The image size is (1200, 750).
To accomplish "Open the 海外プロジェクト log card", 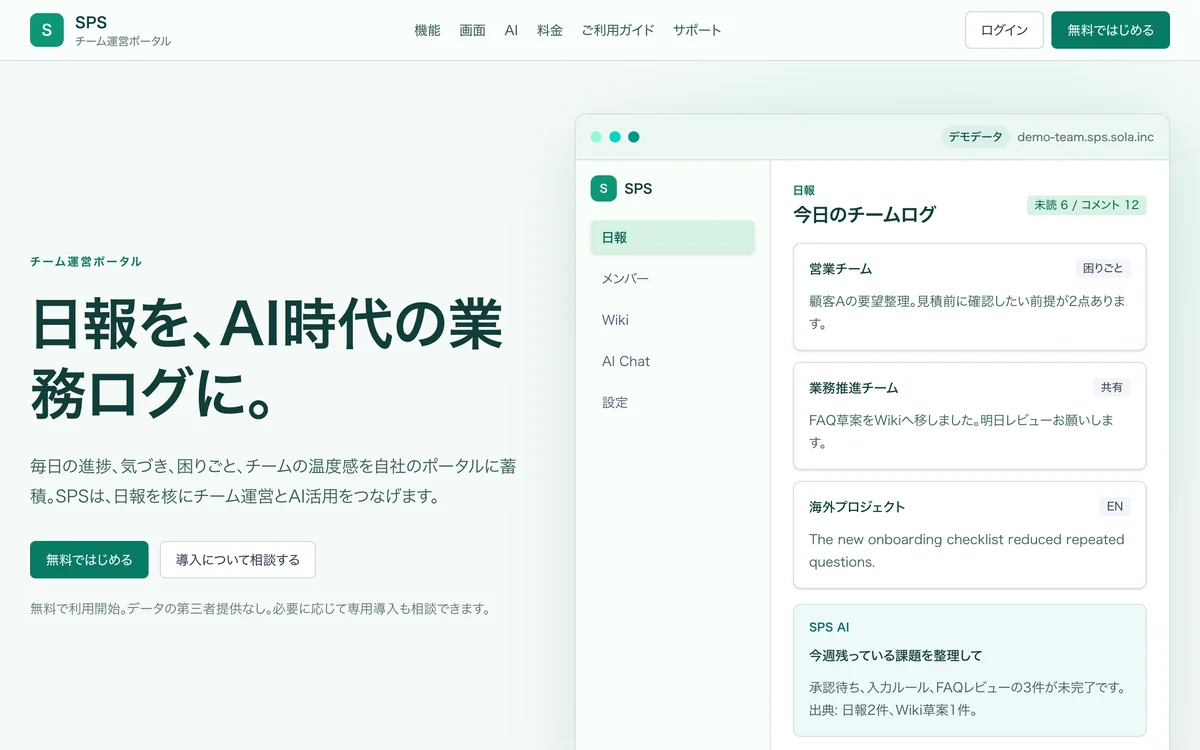I will (x=969, y=535).
